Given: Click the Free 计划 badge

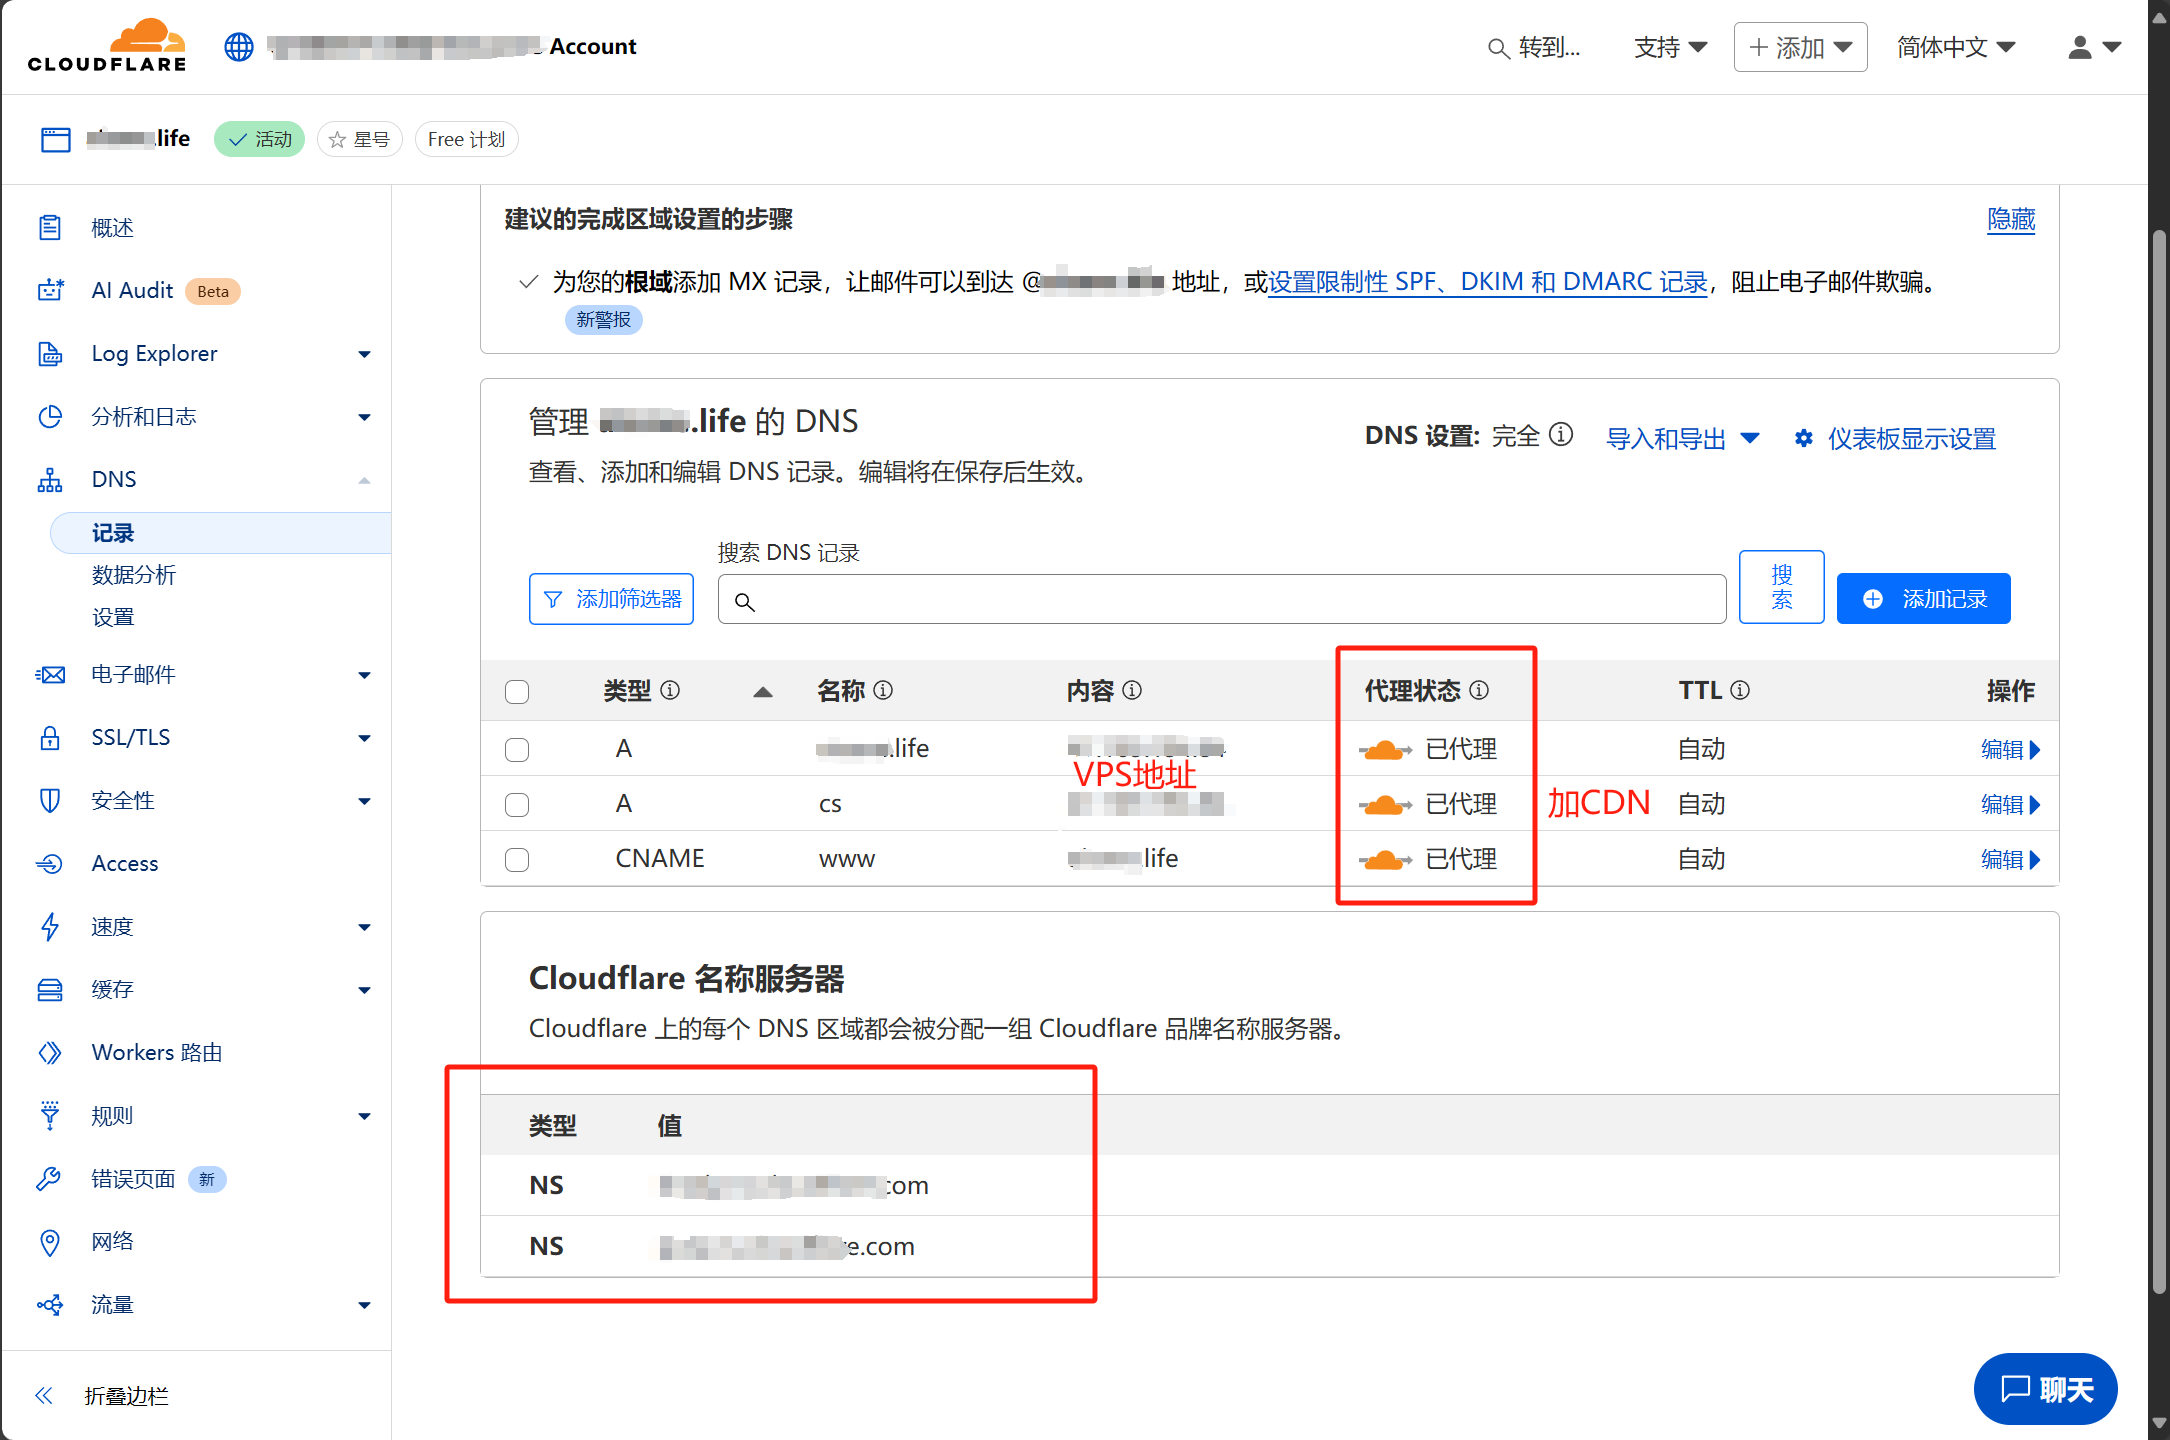Looking at the screenshot, I should [x=466, y=139].
